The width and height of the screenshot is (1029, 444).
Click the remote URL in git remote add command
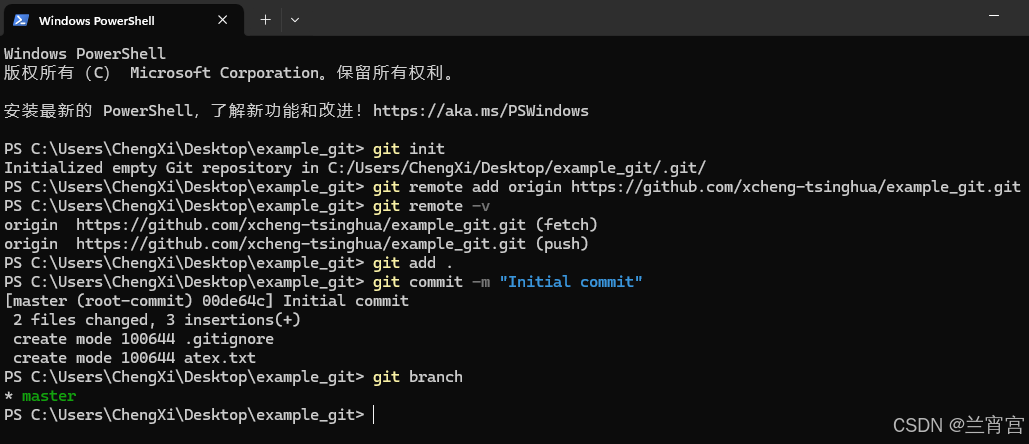tap(795, 187)
